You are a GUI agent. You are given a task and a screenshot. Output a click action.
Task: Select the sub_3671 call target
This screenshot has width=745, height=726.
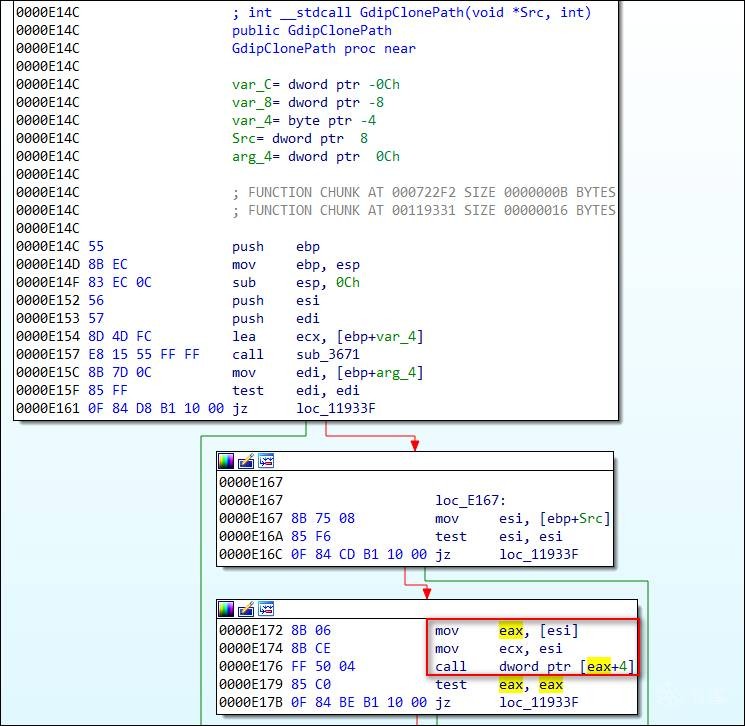click(328, 354)
